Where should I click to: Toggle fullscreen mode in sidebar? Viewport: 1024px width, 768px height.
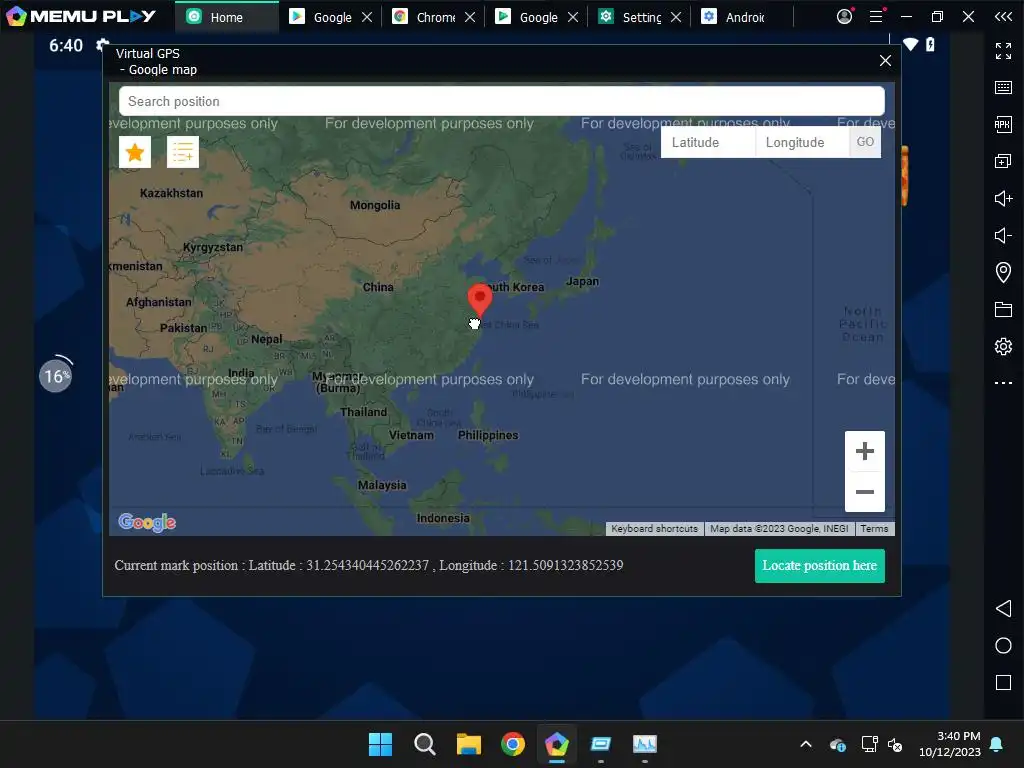click(1003, 50)
